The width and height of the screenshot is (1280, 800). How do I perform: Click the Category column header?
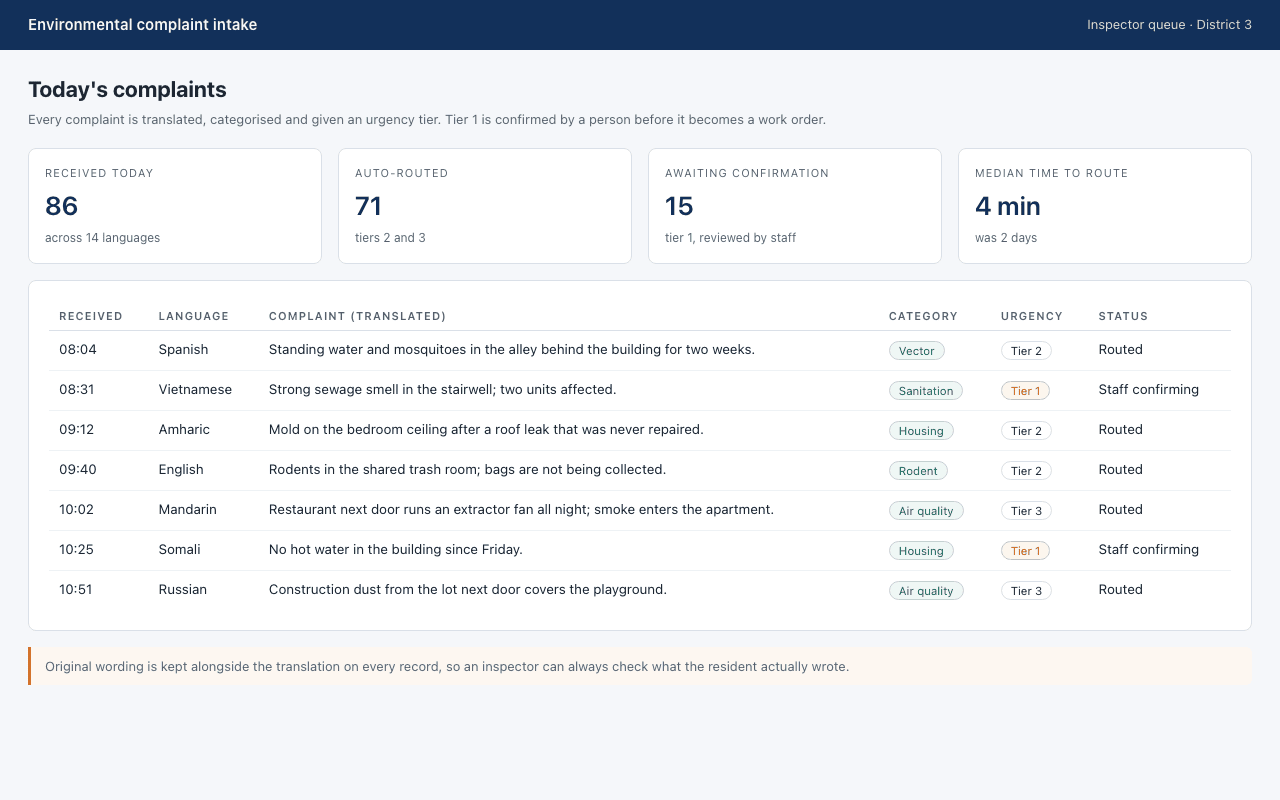coord(923,316)
